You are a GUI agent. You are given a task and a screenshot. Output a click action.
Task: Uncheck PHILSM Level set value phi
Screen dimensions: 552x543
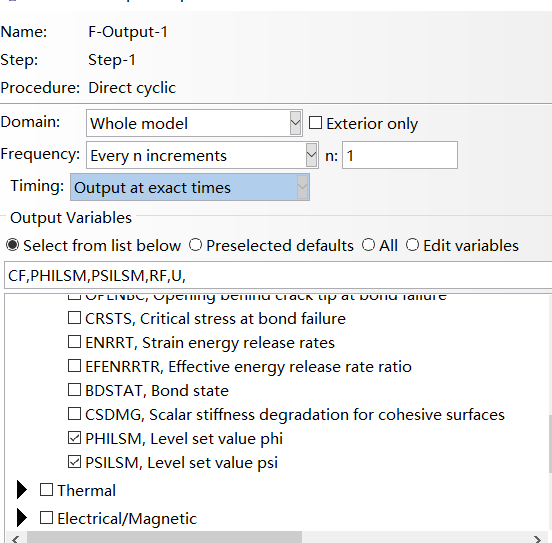74,438
